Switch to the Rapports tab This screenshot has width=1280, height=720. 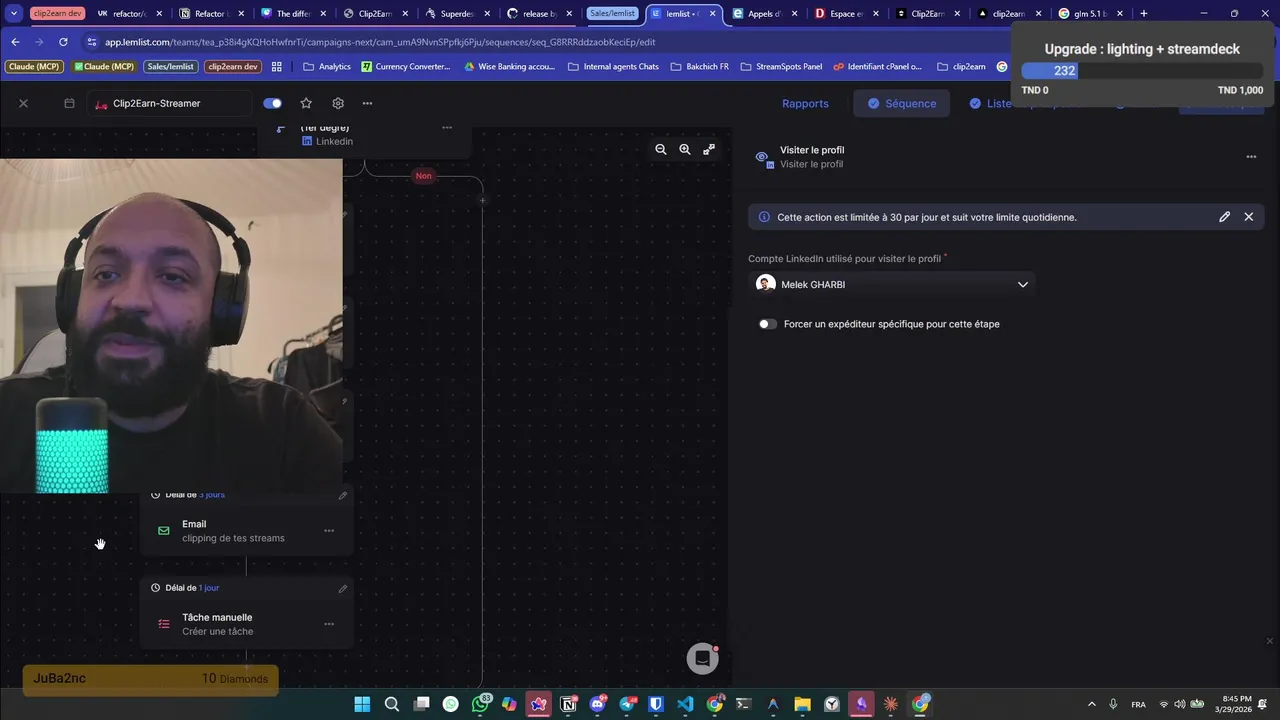(x=805, y=103)
